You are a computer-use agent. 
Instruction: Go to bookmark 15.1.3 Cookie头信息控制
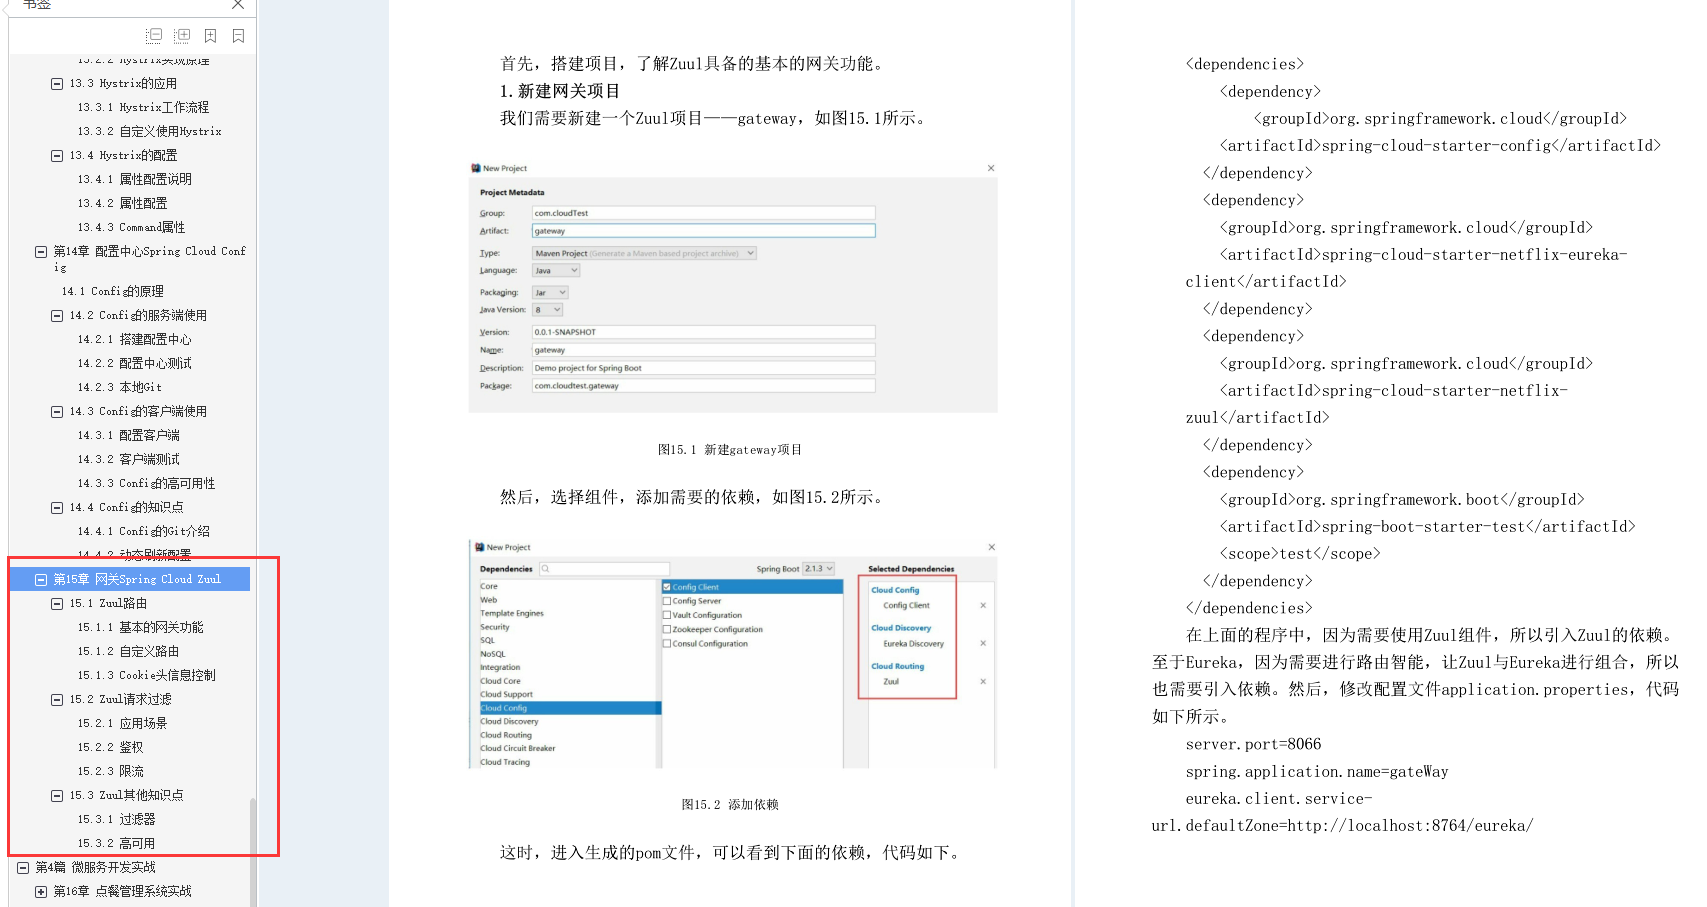click(x=146, y=675)
